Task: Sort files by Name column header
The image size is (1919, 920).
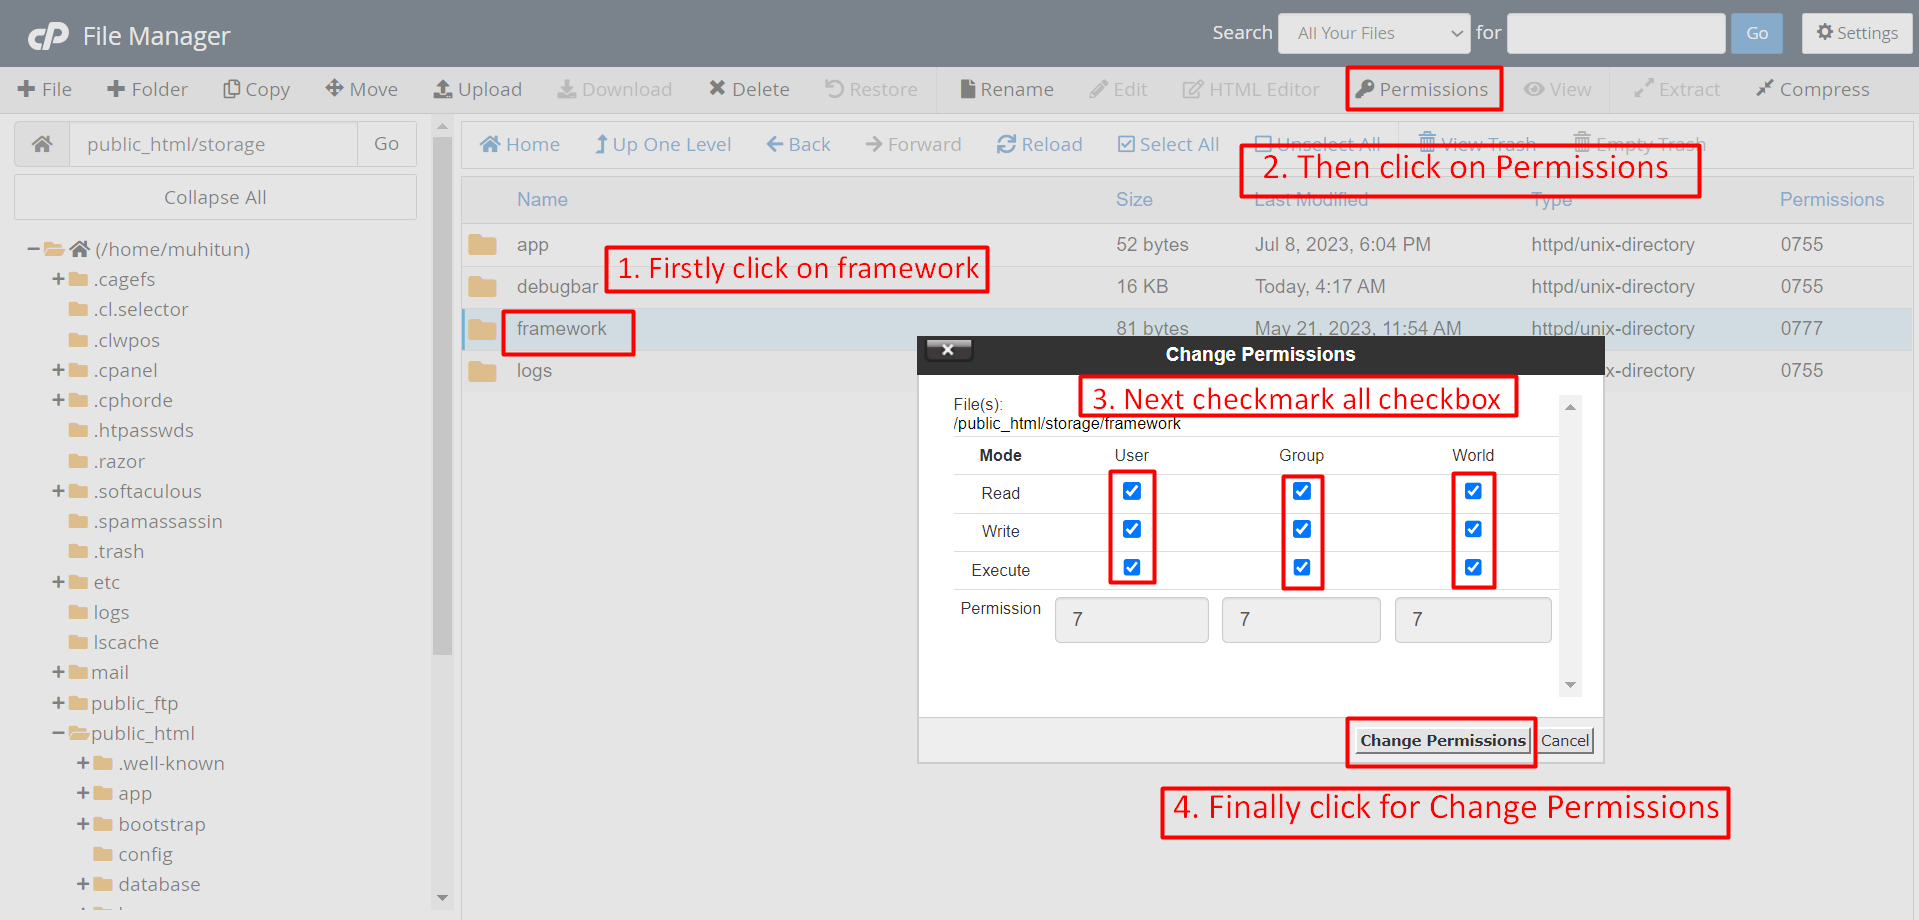Action: (542, 200)
